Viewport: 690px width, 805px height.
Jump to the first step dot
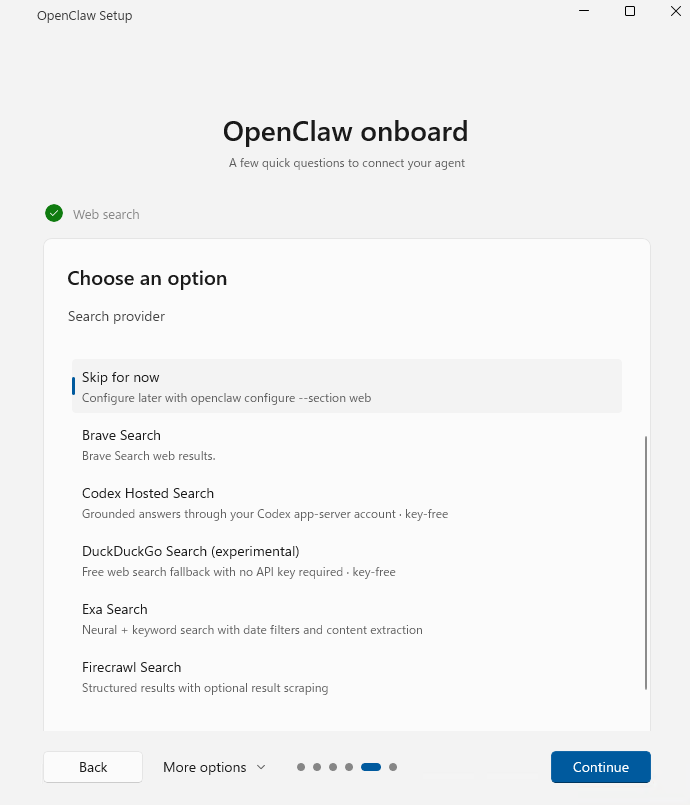pos(301,767)
